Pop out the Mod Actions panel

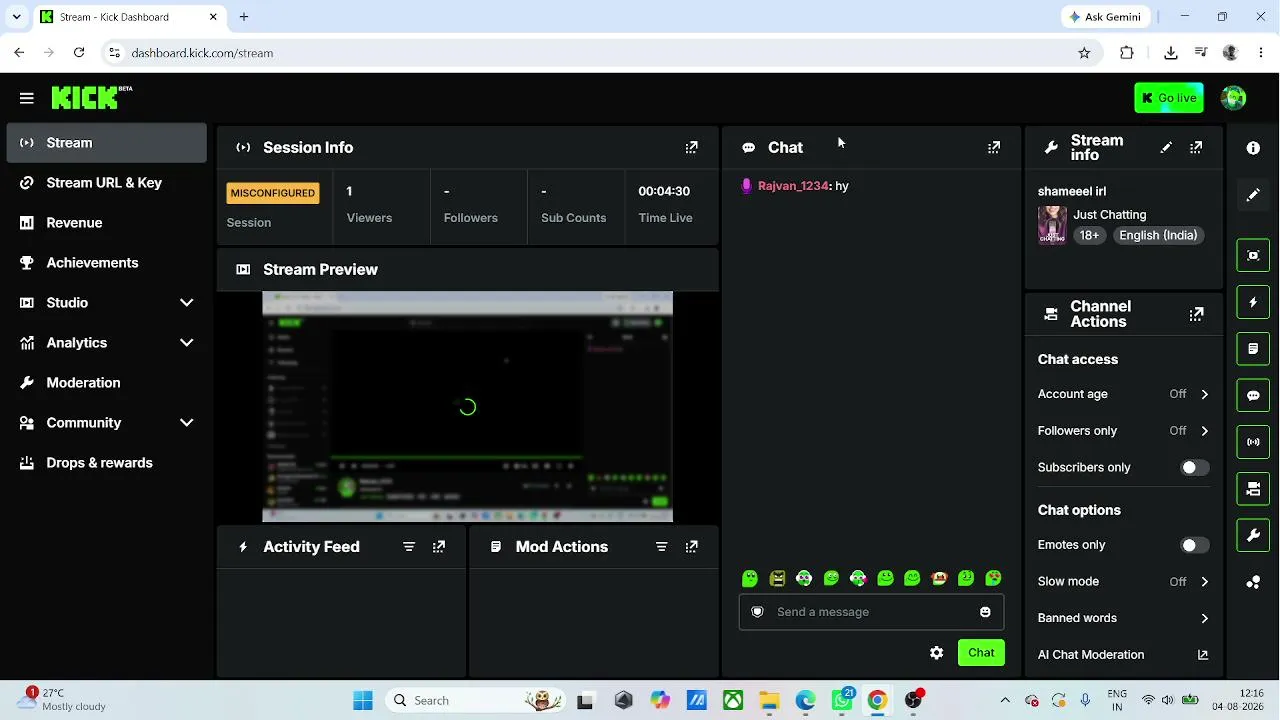(691, 547)
